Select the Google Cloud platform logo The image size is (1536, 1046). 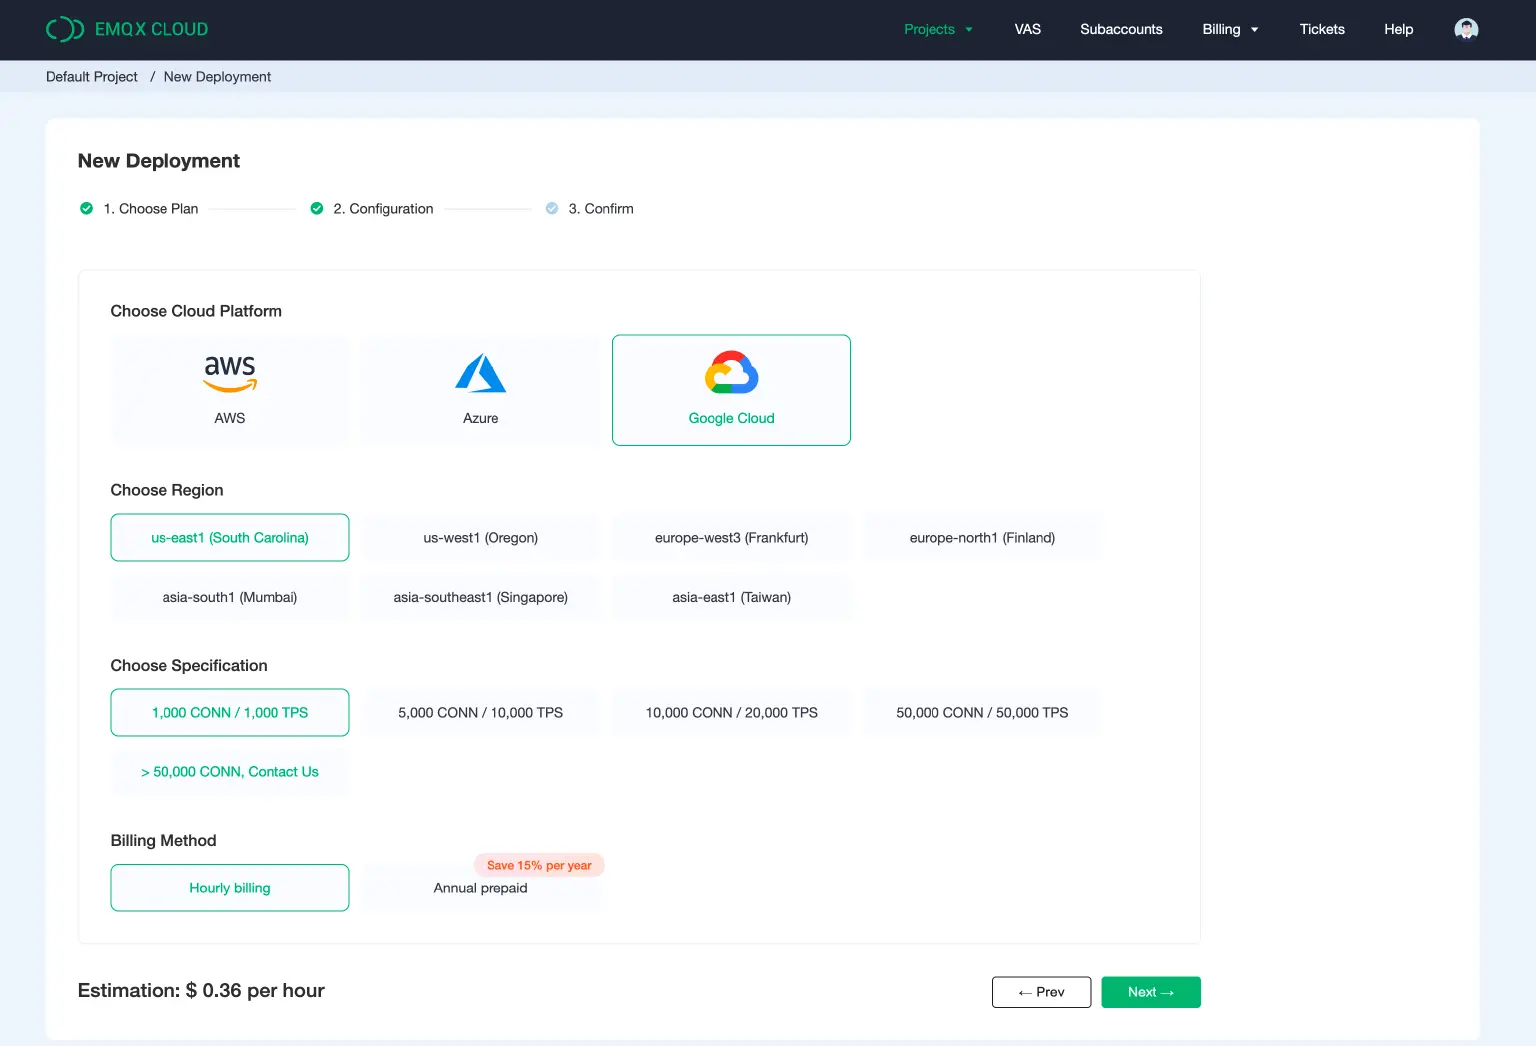point(731,374)
